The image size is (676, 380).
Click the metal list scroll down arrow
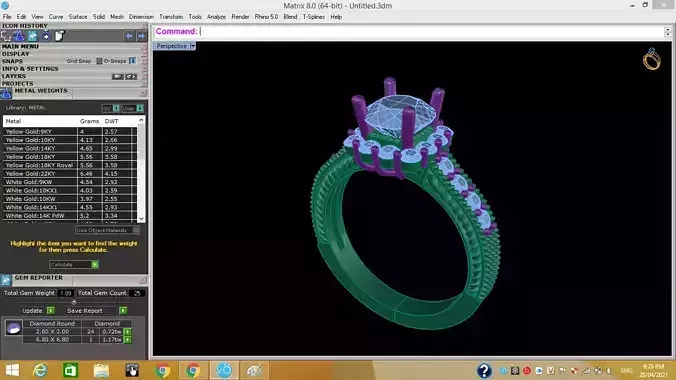click(x=141, y=219)
